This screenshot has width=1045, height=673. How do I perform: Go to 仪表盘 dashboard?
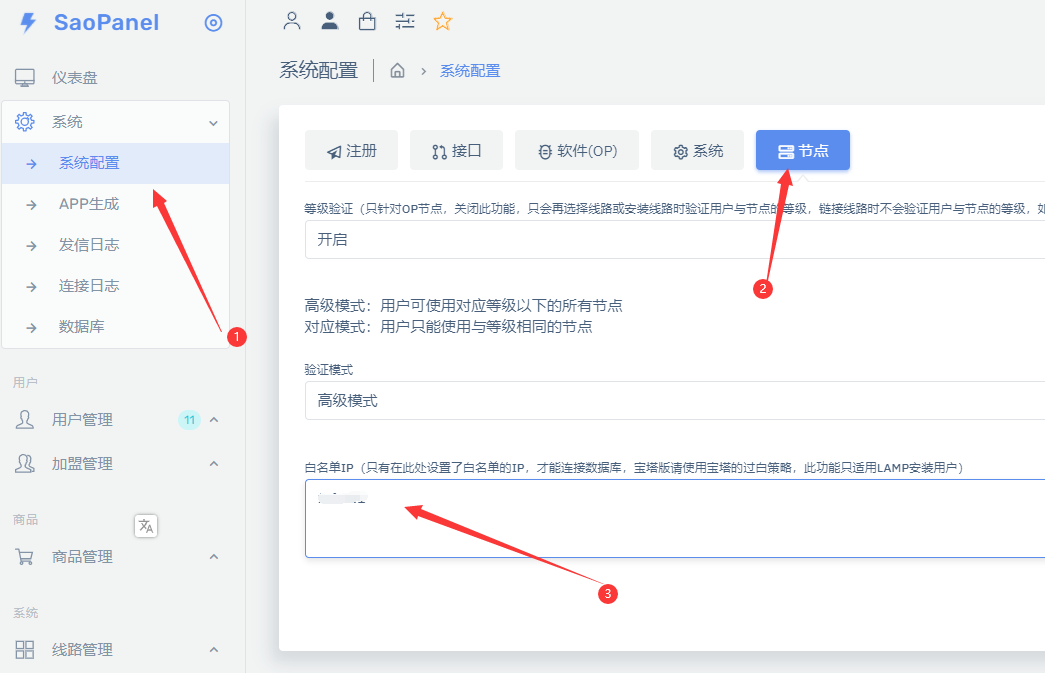coord(75,78)
